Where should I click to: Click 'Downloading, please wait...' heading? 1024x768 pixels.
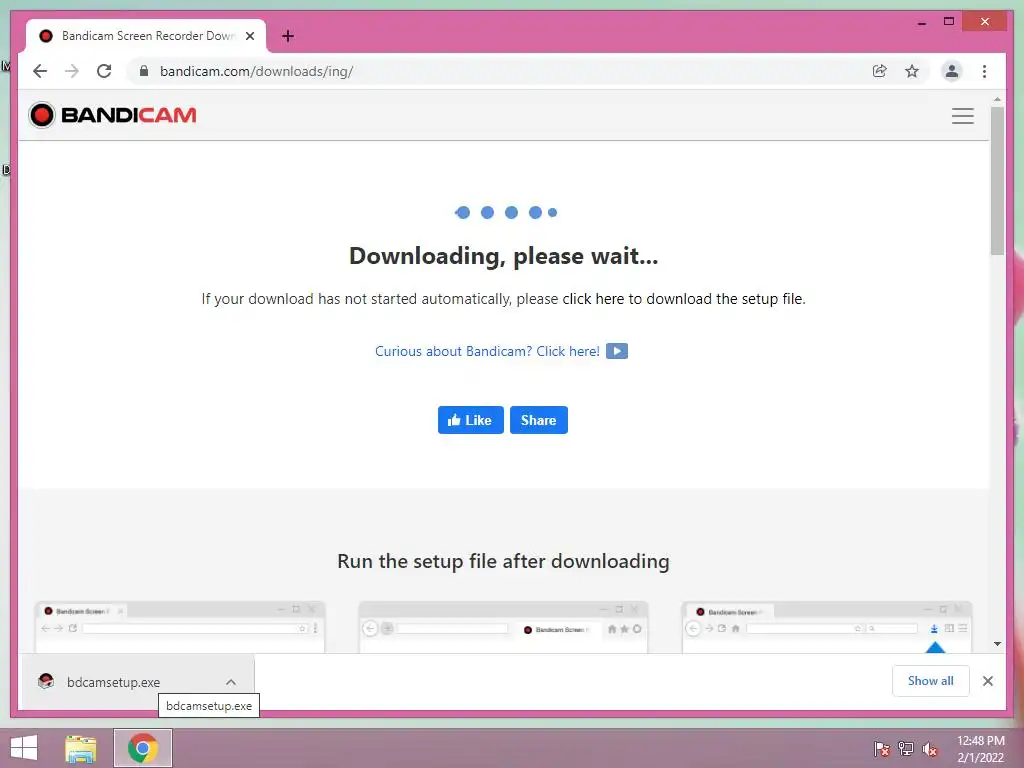[x=504, y=256]
